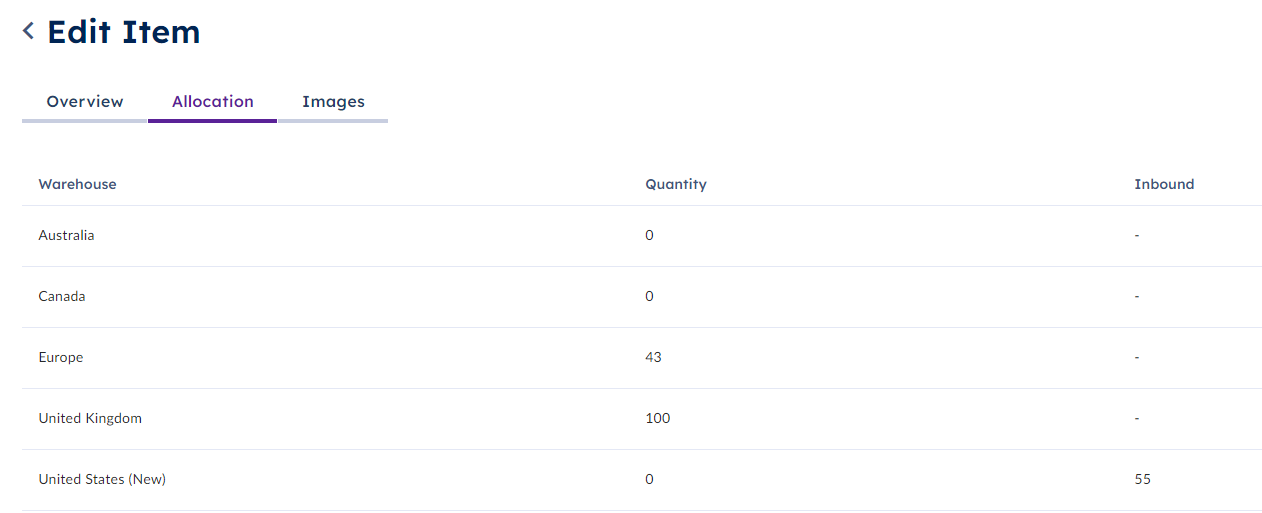The width and height of the screenshot is (1262, 513).
Task: Switch to the Overview tab
Action: click(85, 102)
